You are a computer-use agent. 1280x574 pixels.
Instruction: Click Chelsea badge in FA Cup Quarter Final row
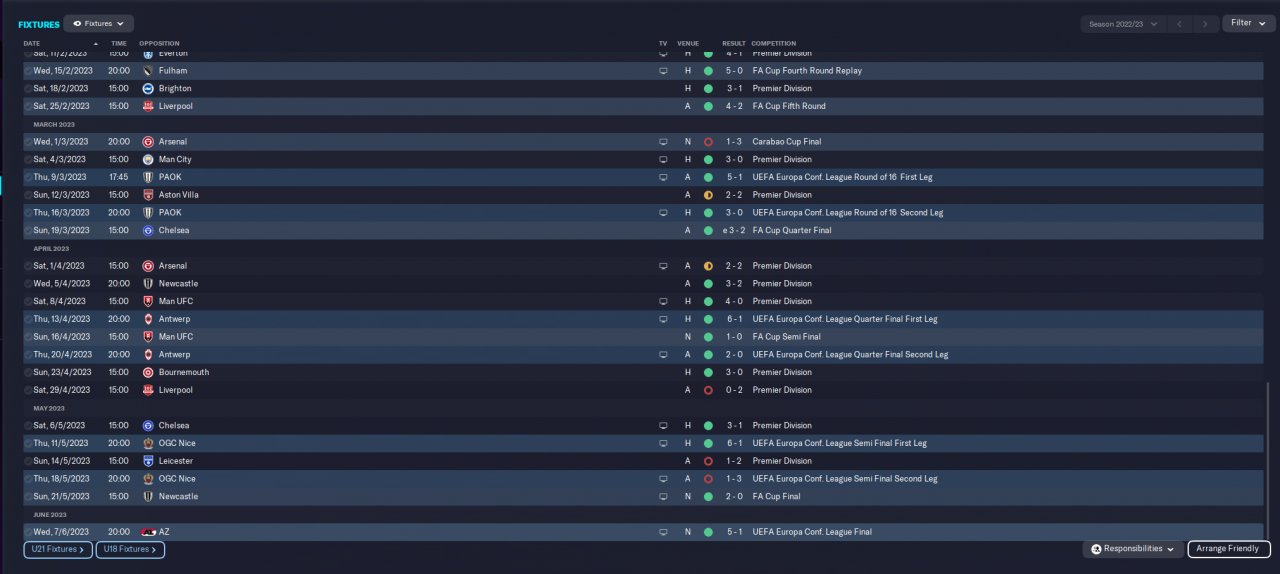[148, 230]
